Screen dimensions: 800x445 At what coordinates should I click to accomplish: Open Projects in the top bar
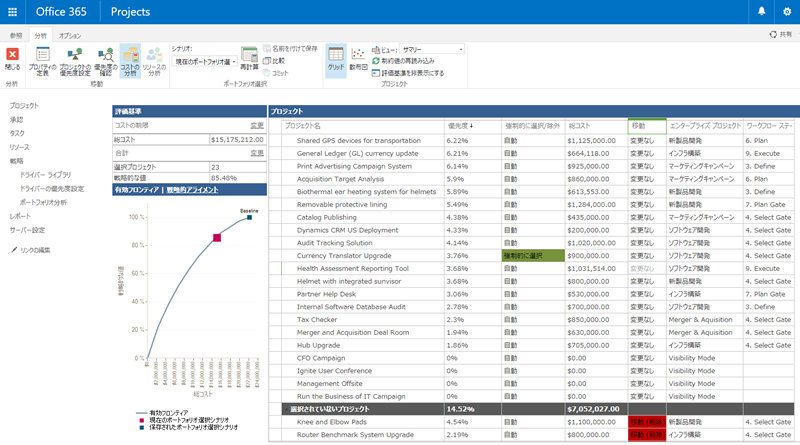tap(130, 12)
